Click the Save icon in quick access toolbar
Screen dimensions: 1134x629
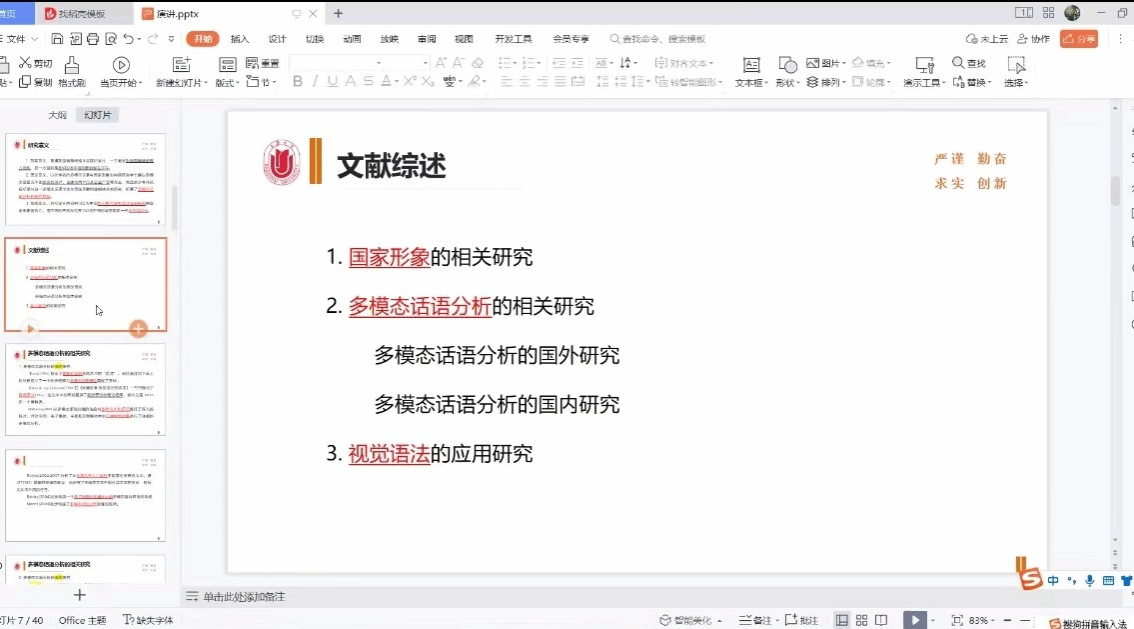[57, 39]
